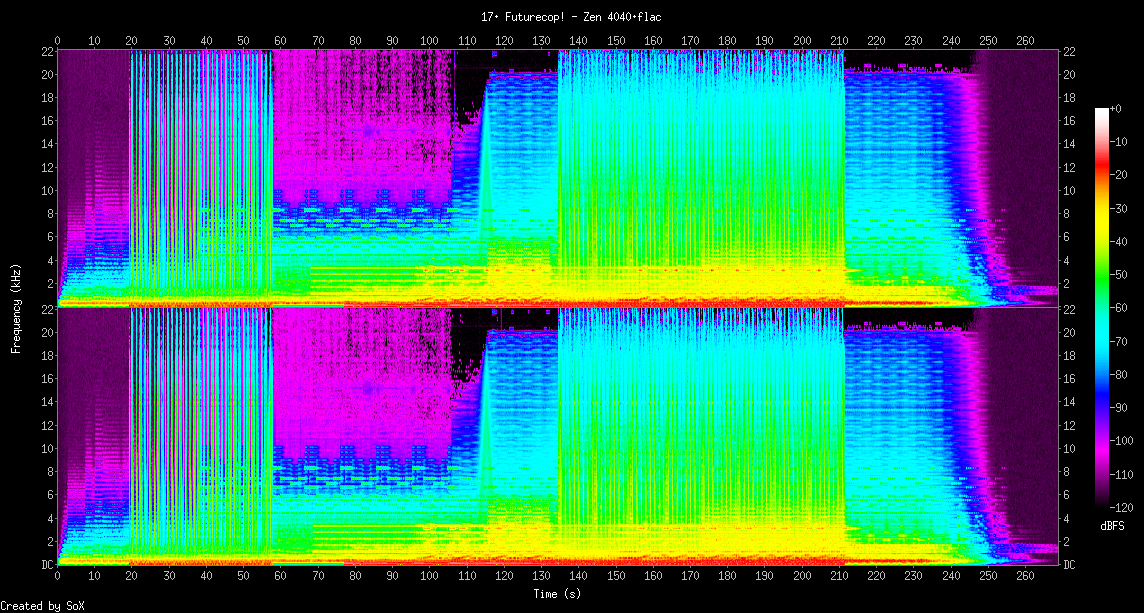The image size is (1144, 613).
Task: Click the white top end of the dBFS color scale
Action: [x=1103, y=112]
